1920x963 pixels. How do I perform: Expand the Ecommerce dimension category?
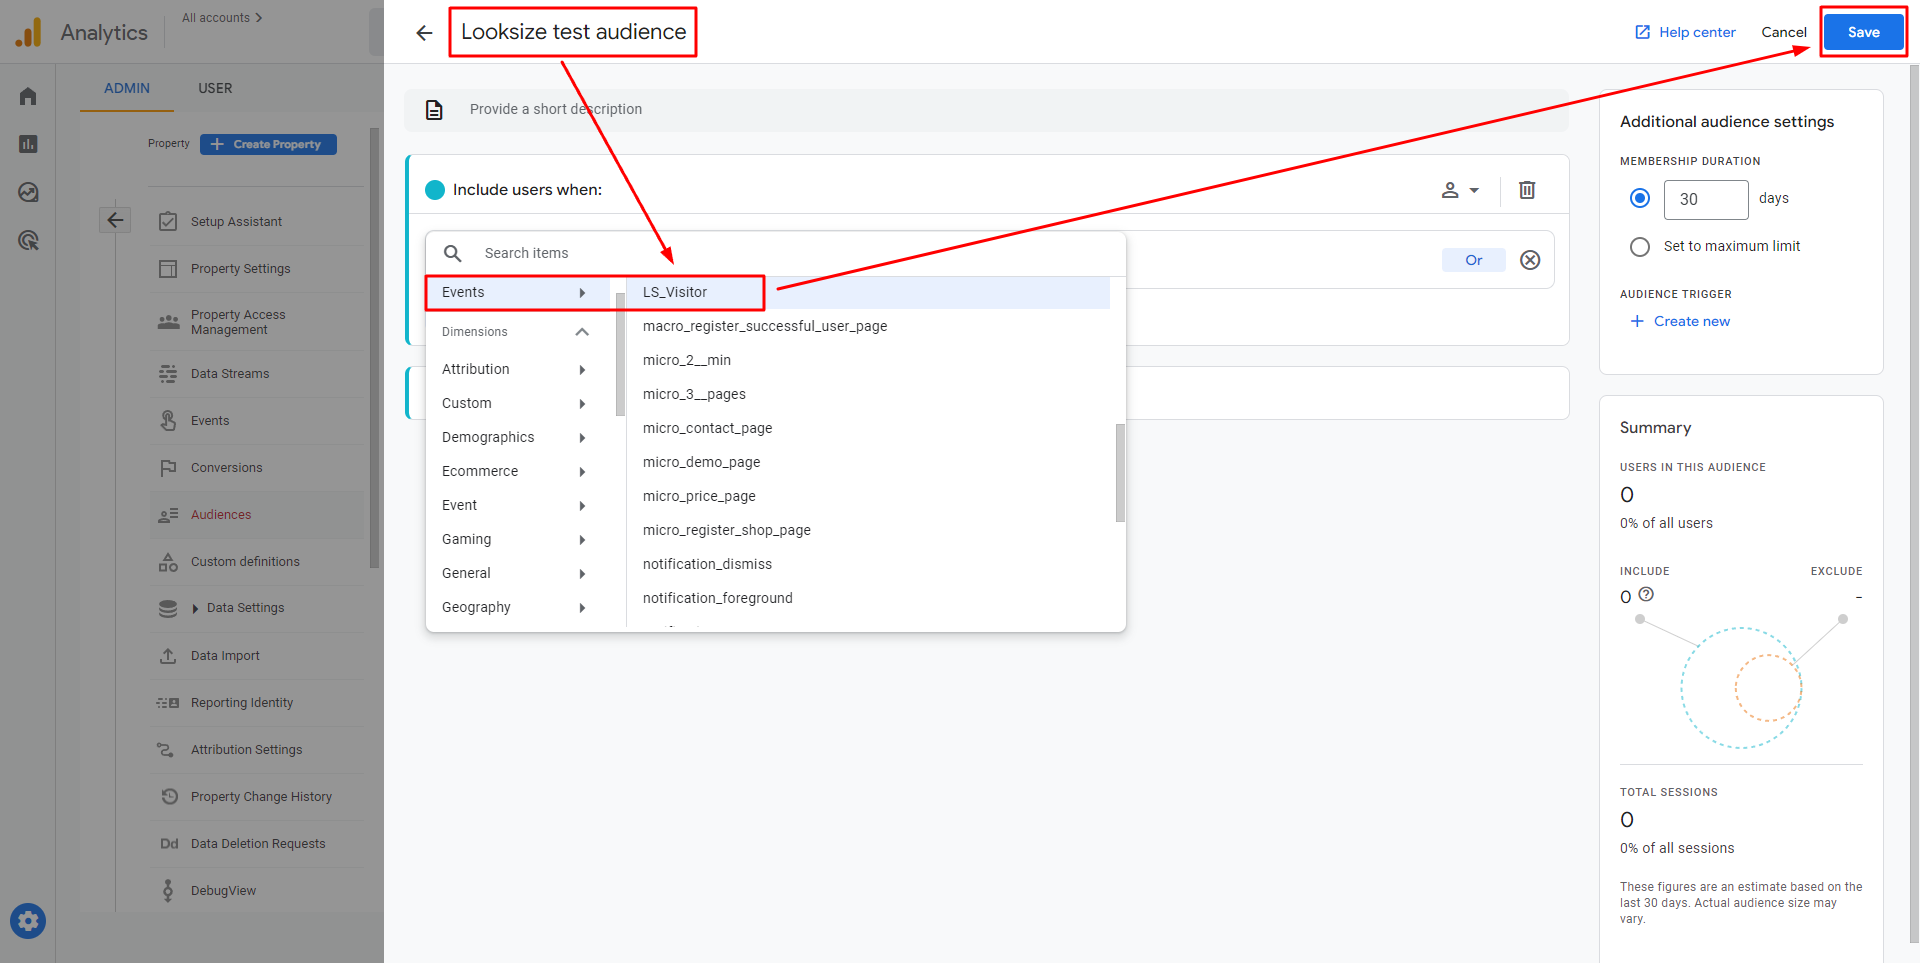pyautogui.click(x=518, y=472)
